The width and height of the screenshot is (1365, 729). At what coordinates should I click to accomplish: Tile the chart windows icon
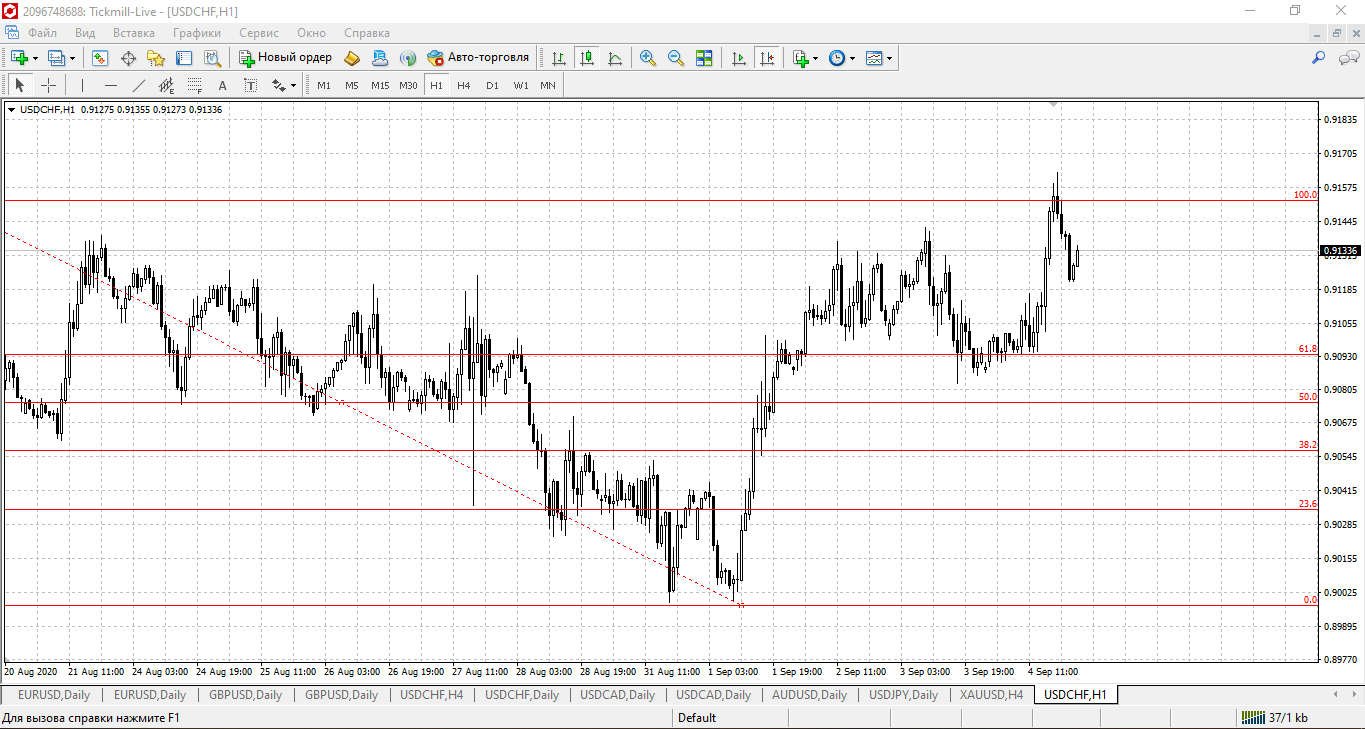coord(704,58)
